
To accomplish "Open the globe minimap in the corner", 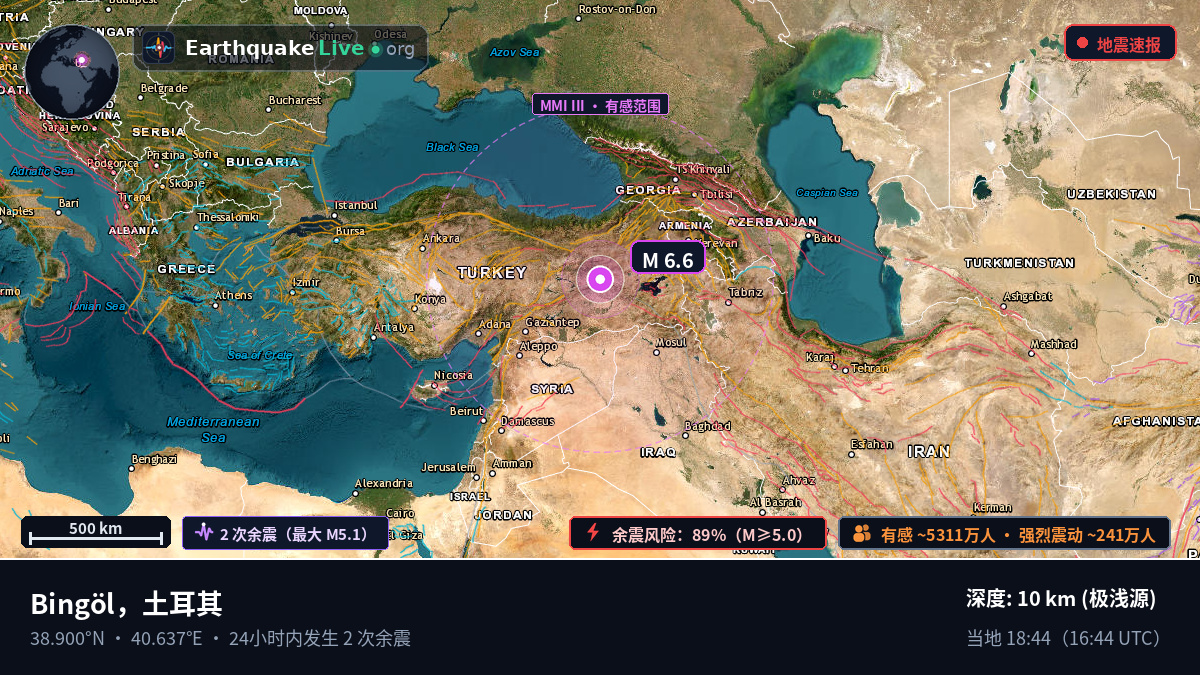I will pyautogui.click(x=72, y=72).
